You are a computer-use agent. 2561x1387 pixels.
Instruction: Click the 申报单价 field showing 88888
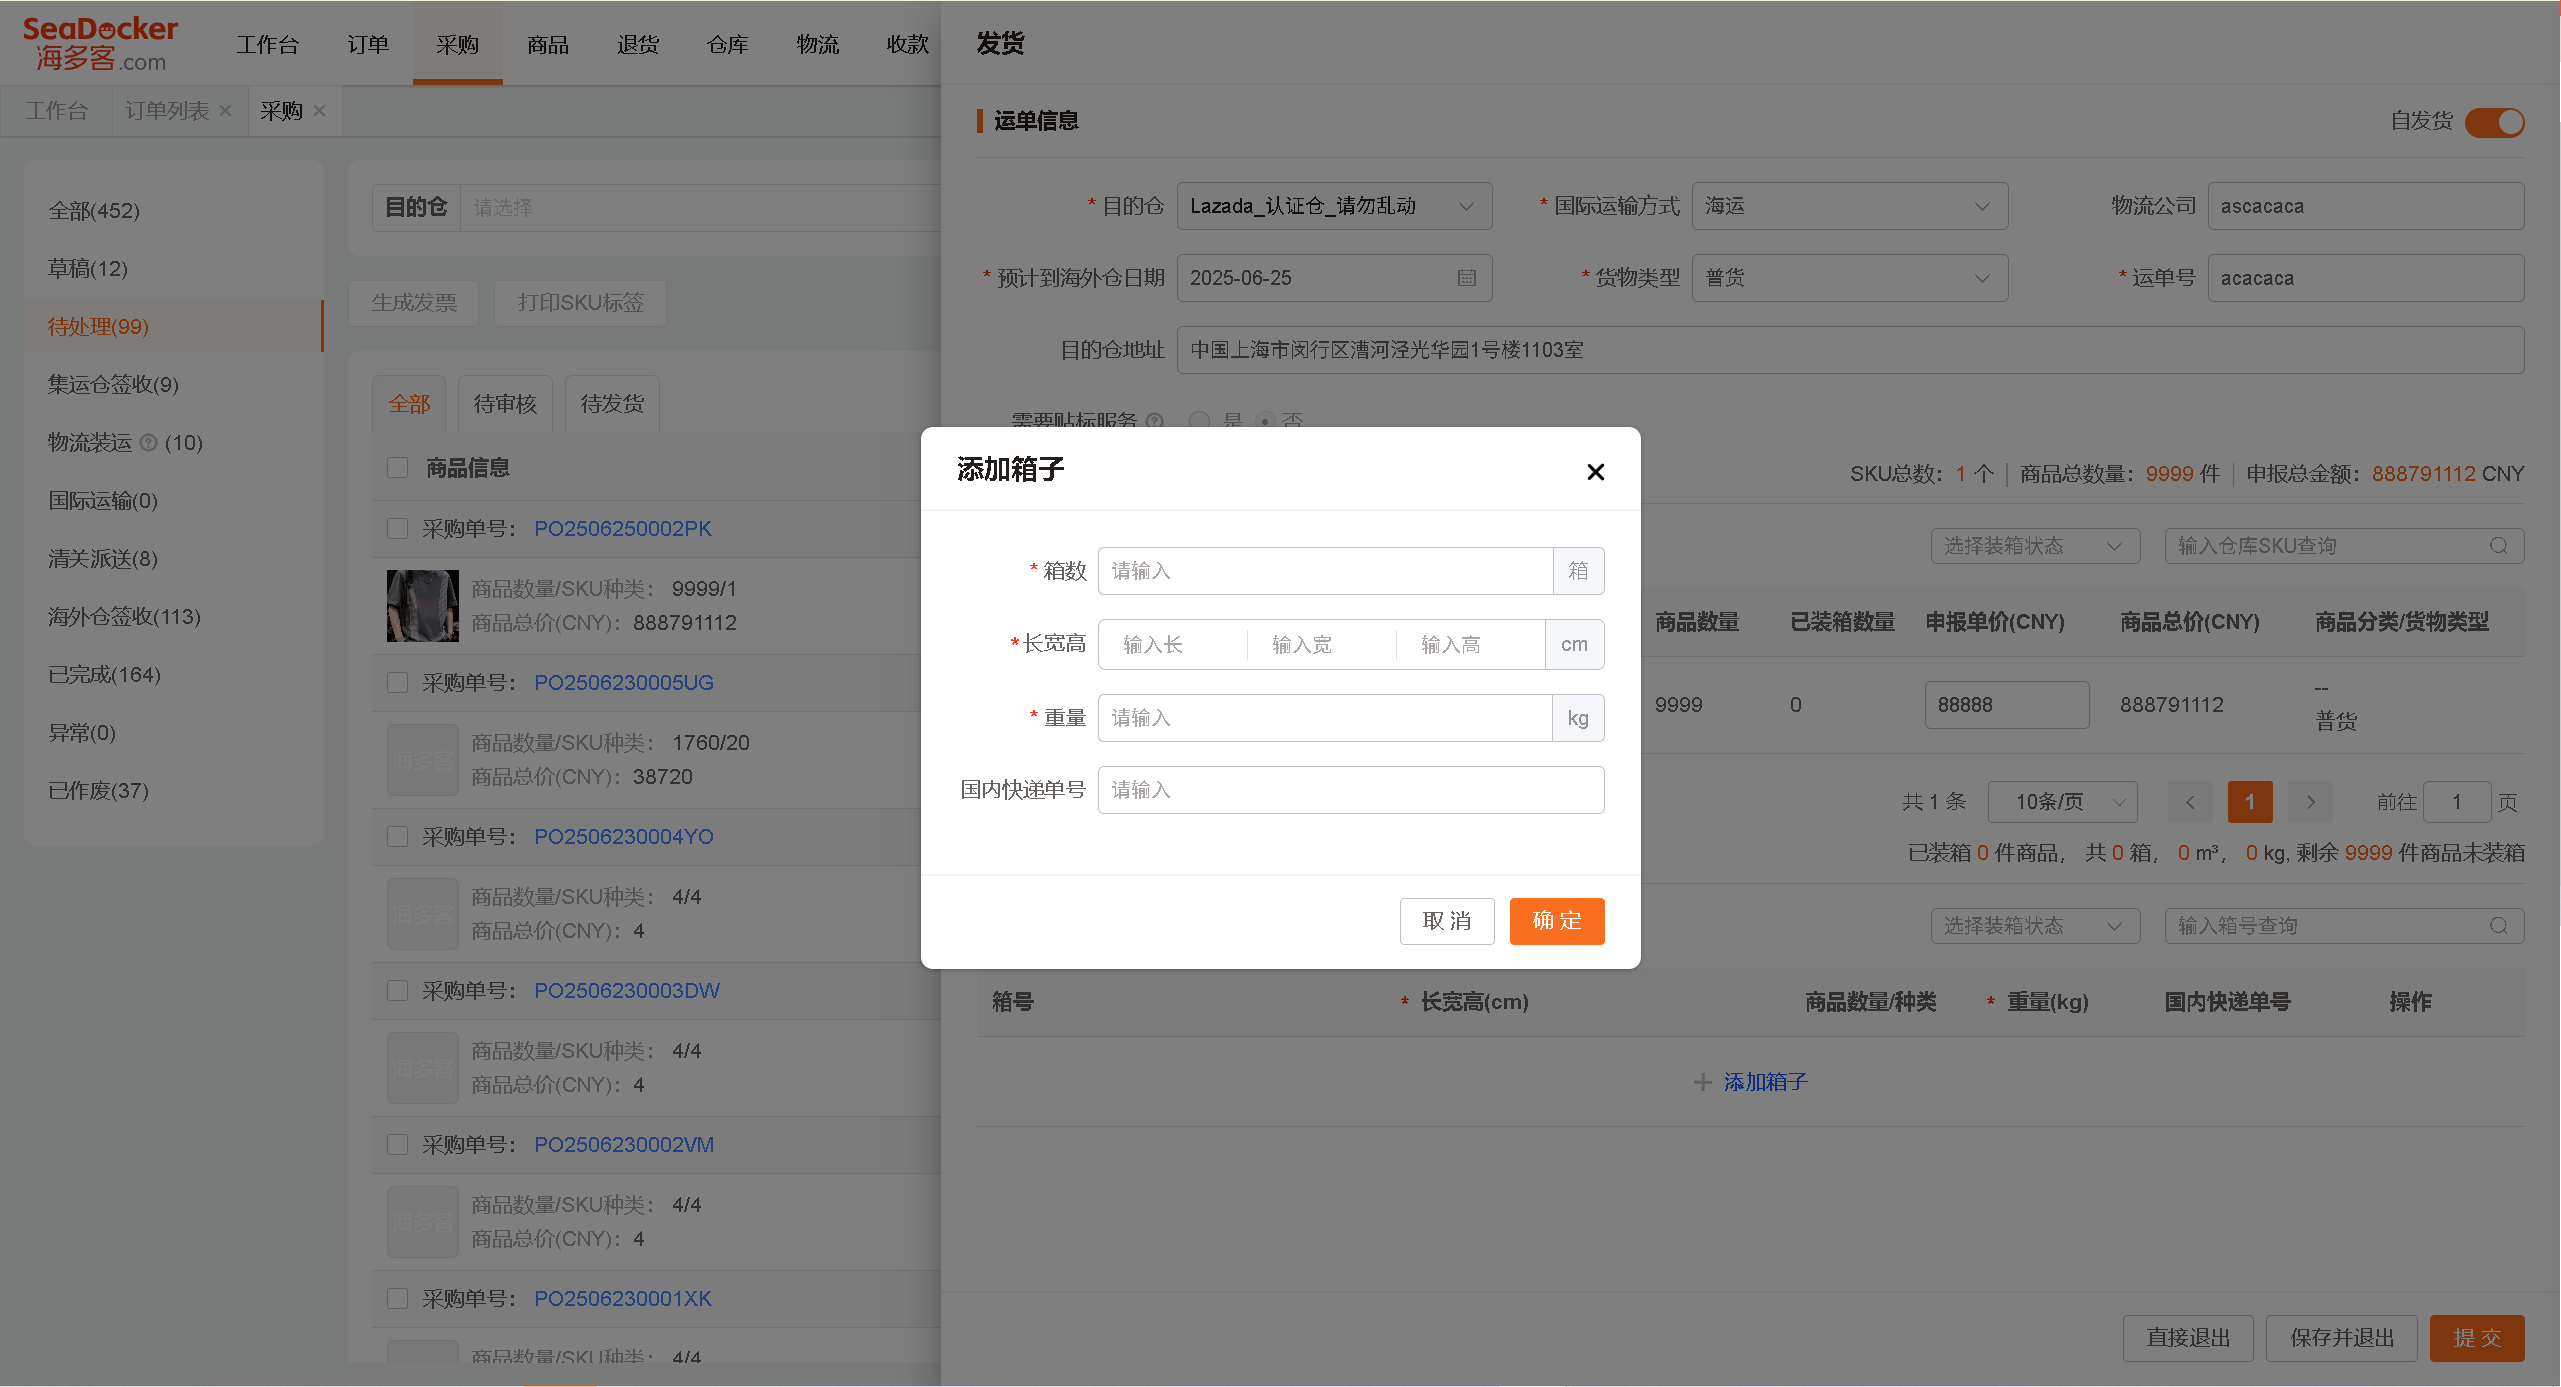2006,705
